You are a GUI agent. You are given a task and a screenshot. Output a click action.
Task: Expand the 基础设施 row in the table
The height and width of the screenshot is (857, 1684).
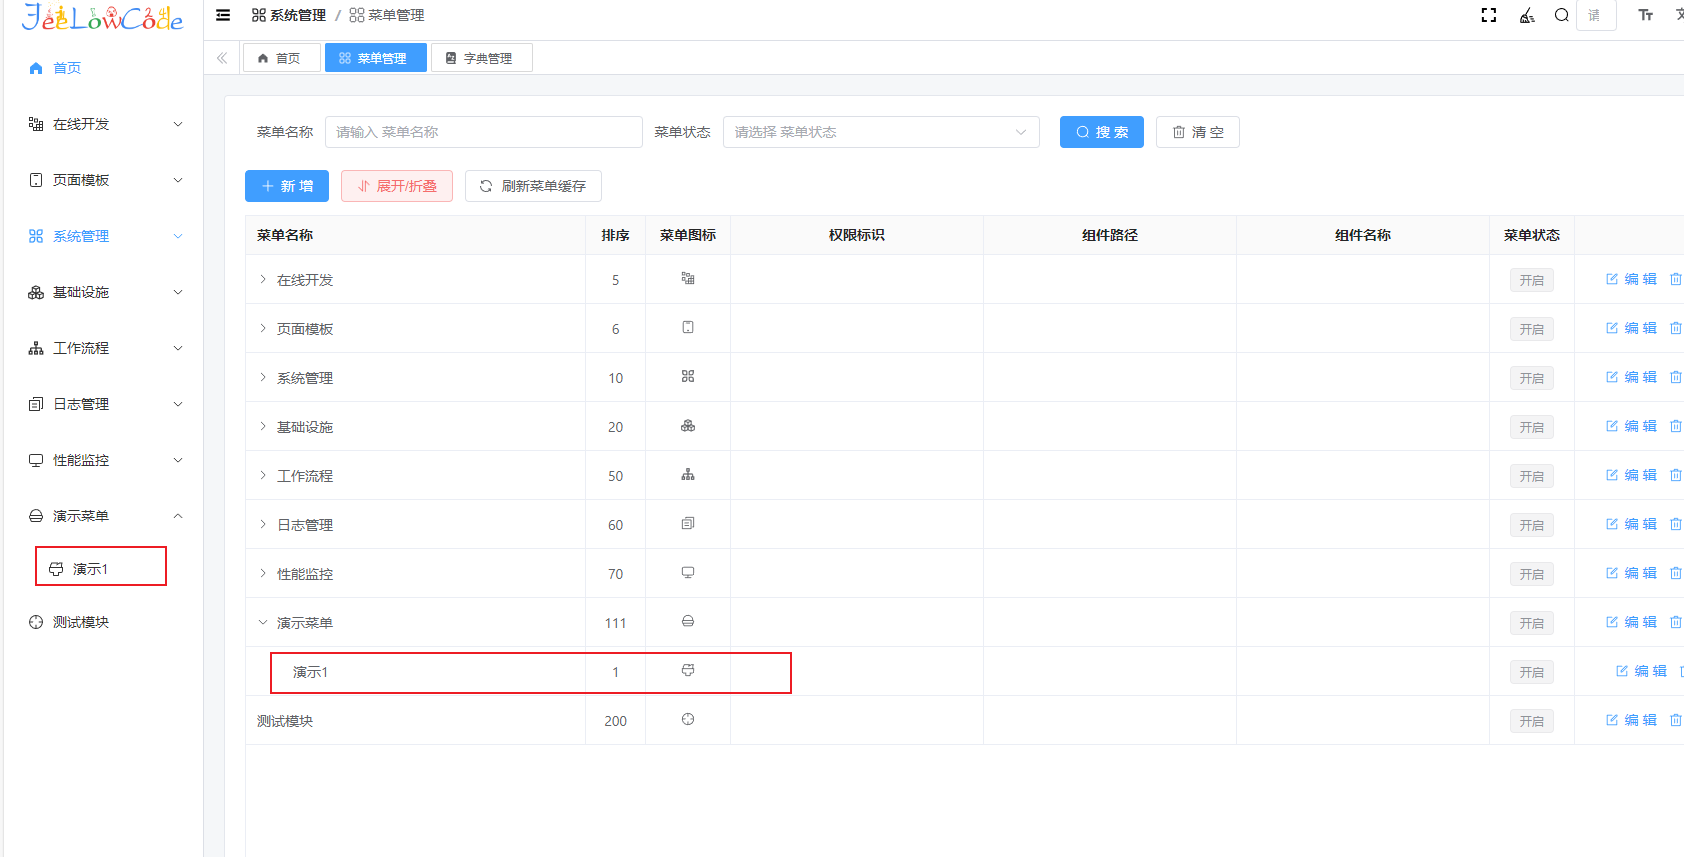click(263, 427)
